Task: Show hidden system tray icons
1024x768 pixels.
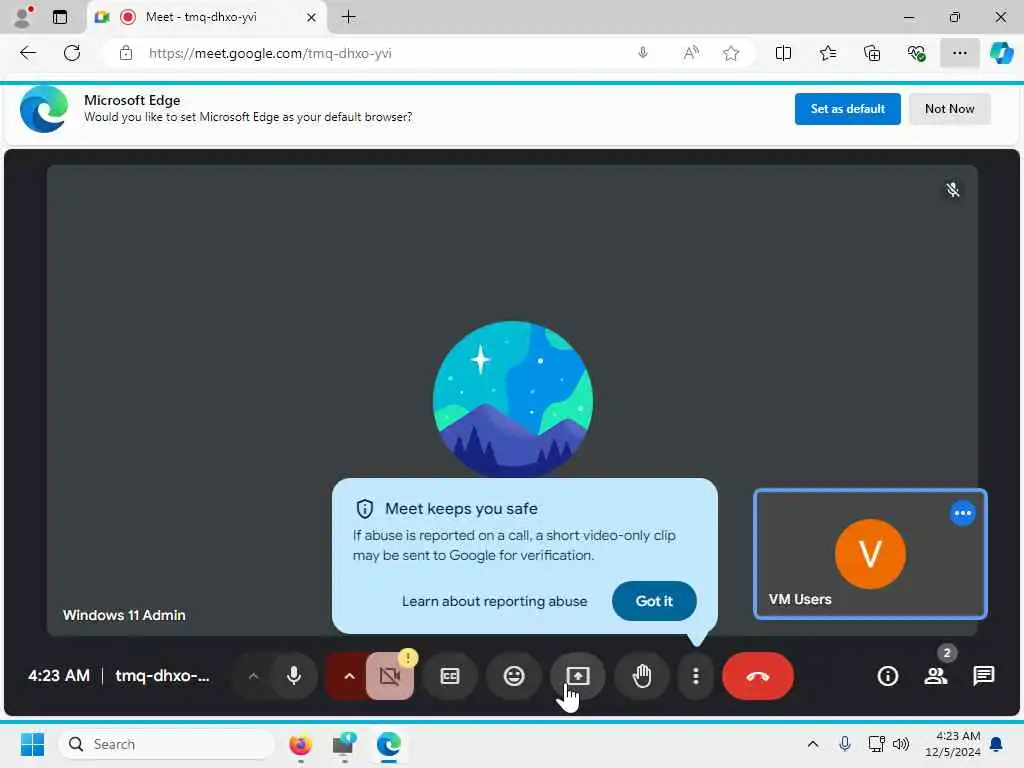Action: [x=813, y=744]
